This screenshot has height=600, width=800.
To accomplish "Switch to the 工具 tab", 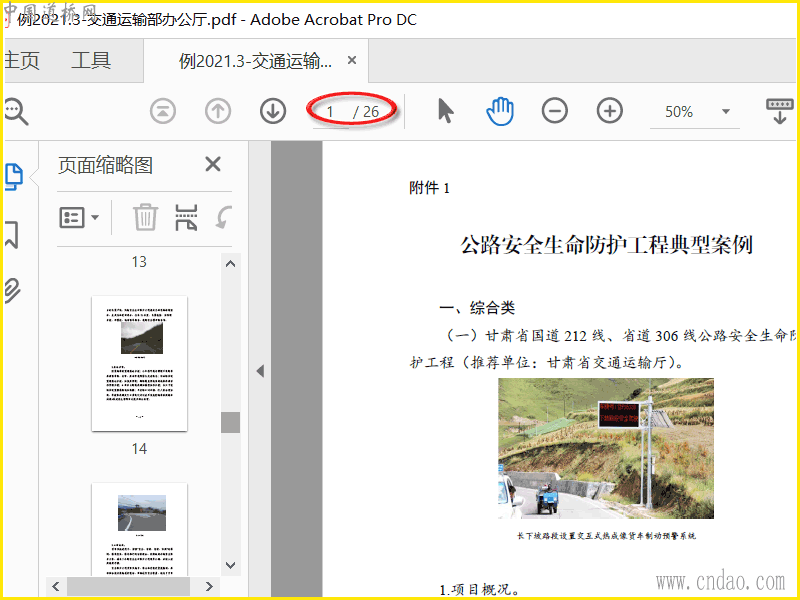I will point(91,60).
